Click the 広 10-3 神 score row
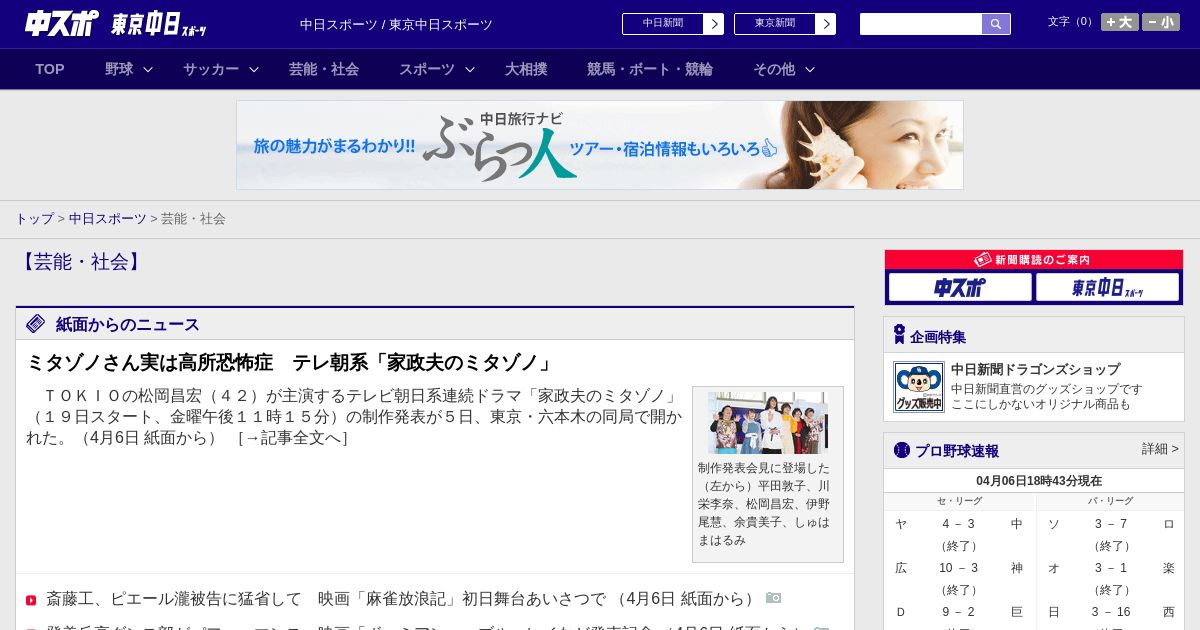1200x630 pixels. pyautogui.click(x=959, y=568)
